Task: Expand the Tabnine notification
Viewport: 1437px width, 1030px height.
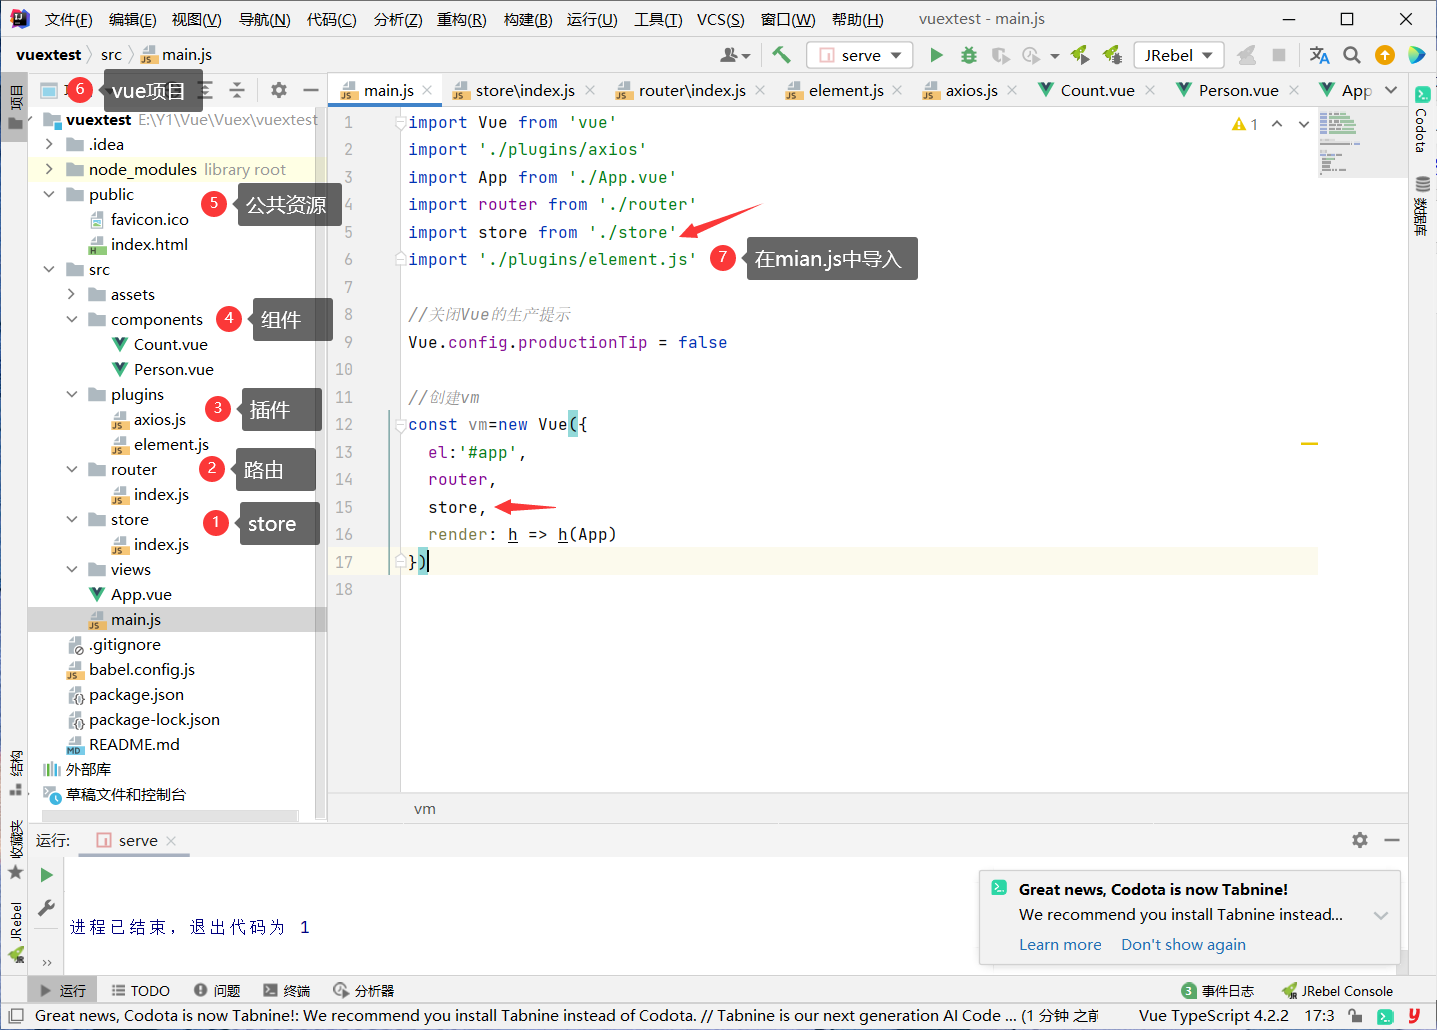Action: 1381,915
